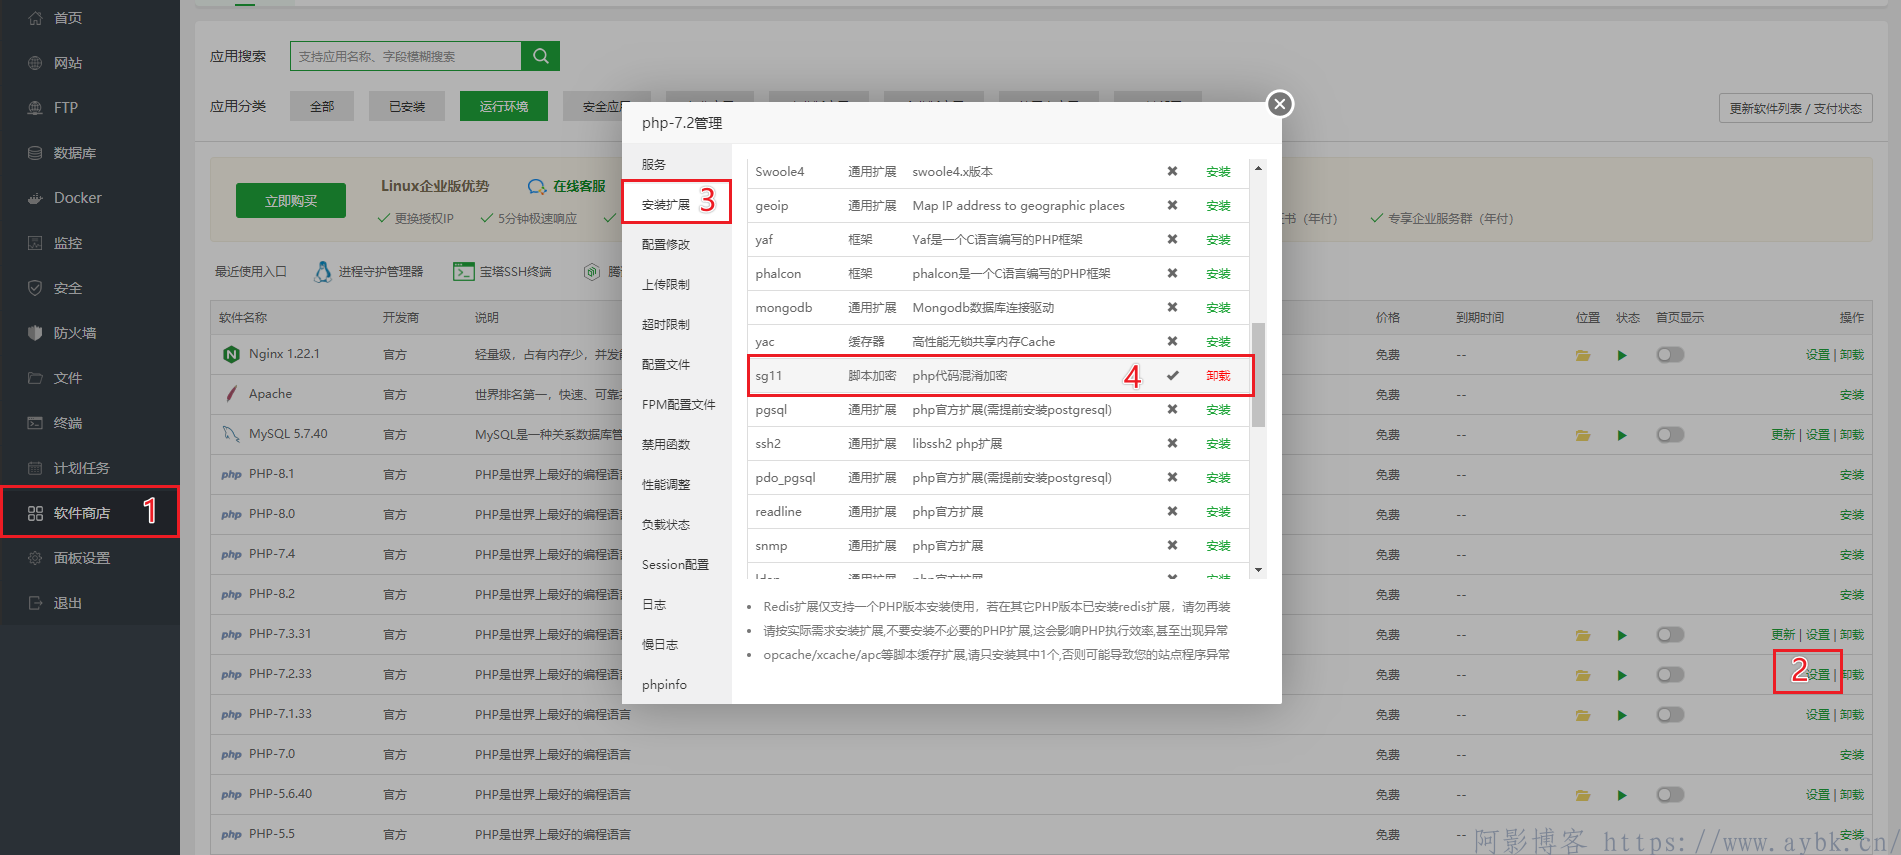Focus the 应用搜索 input field
1901x855 pixels.
[406, 56]
